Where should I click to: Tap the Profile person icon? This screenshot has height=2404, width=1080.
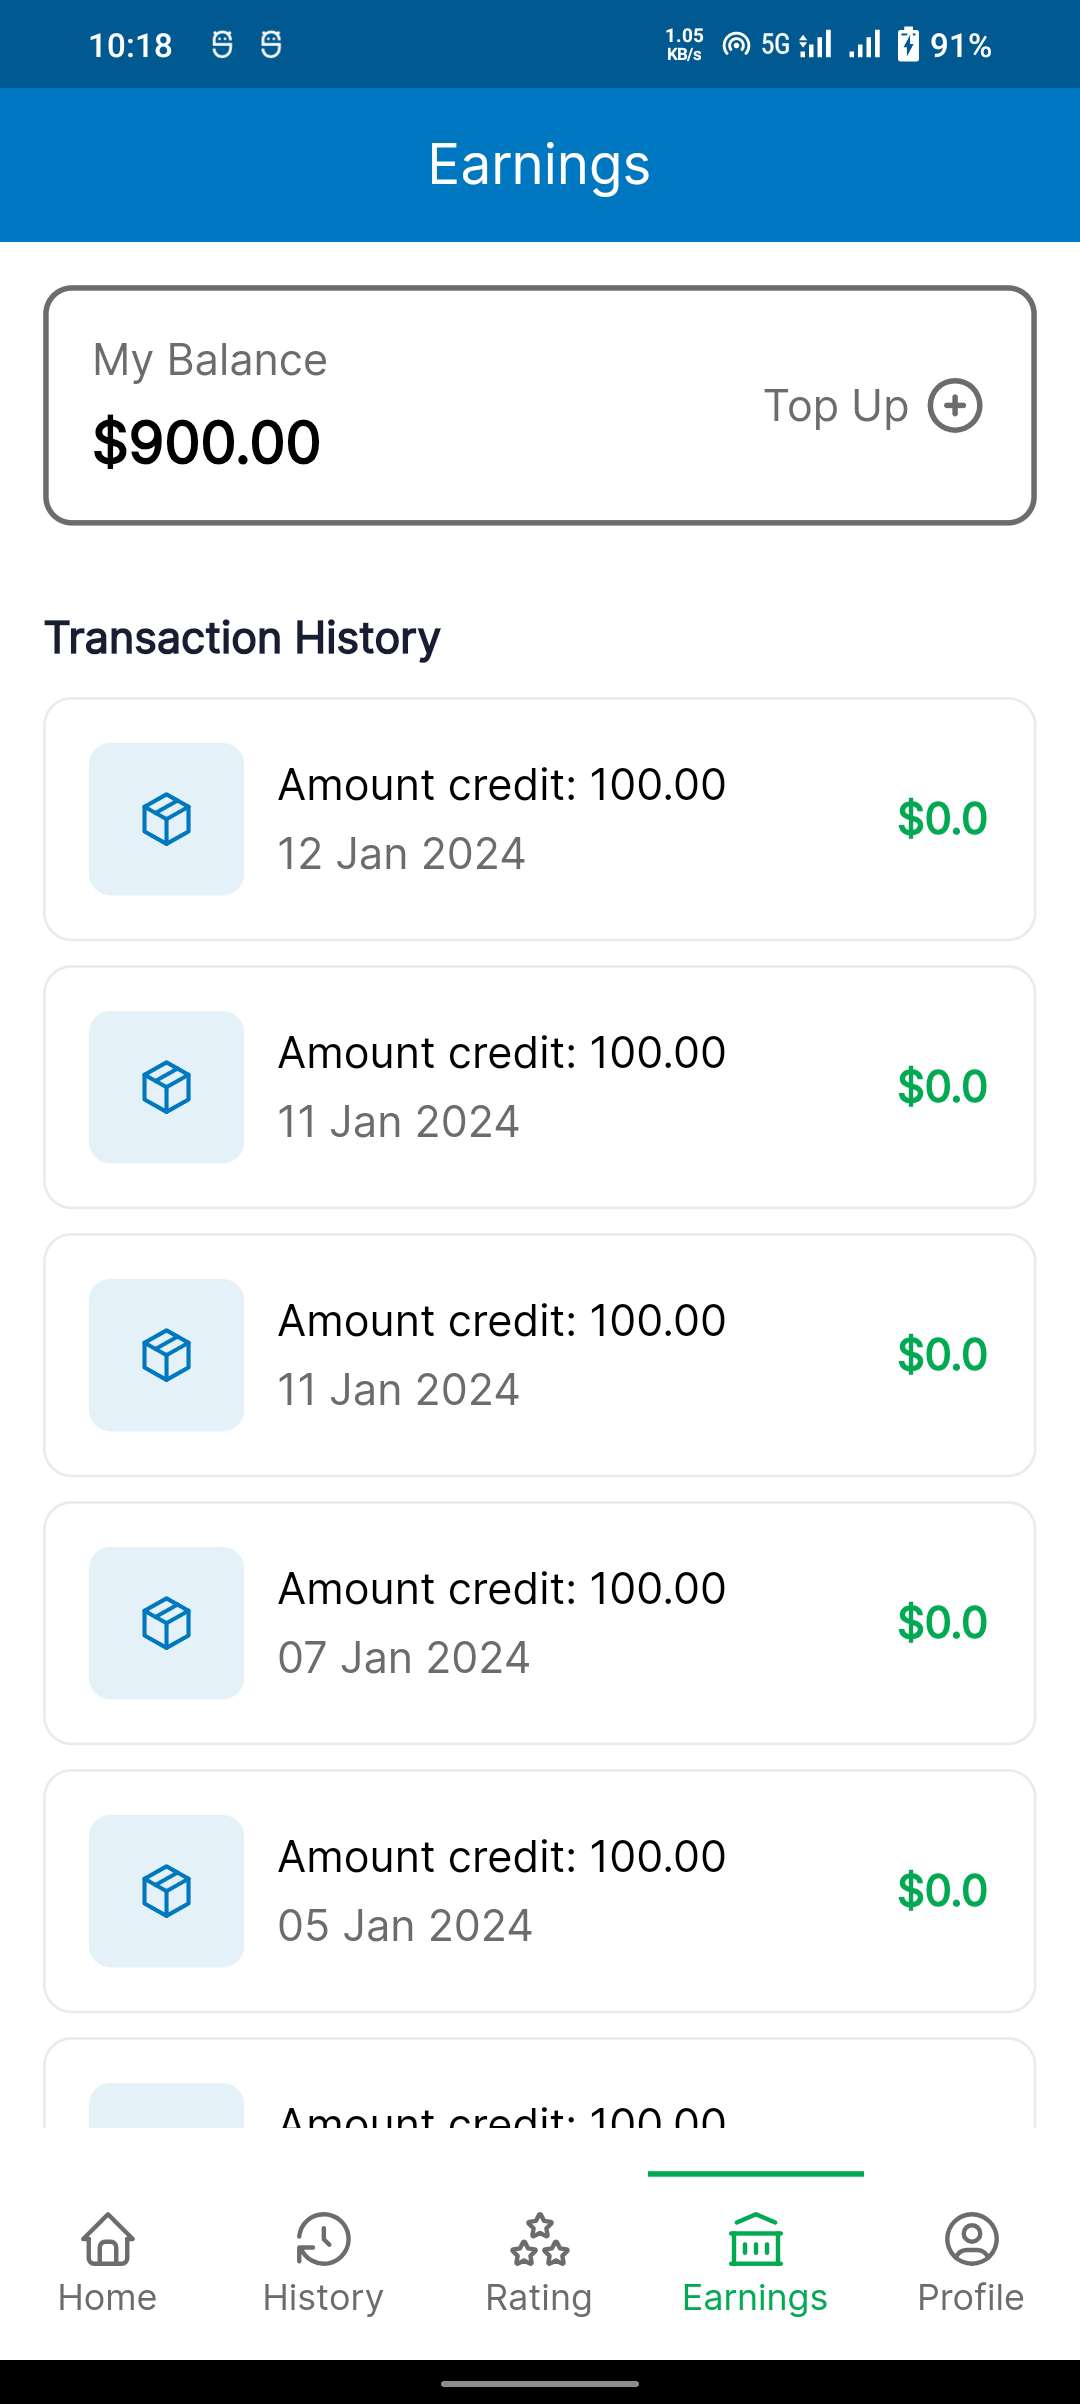pos(971,2238)
